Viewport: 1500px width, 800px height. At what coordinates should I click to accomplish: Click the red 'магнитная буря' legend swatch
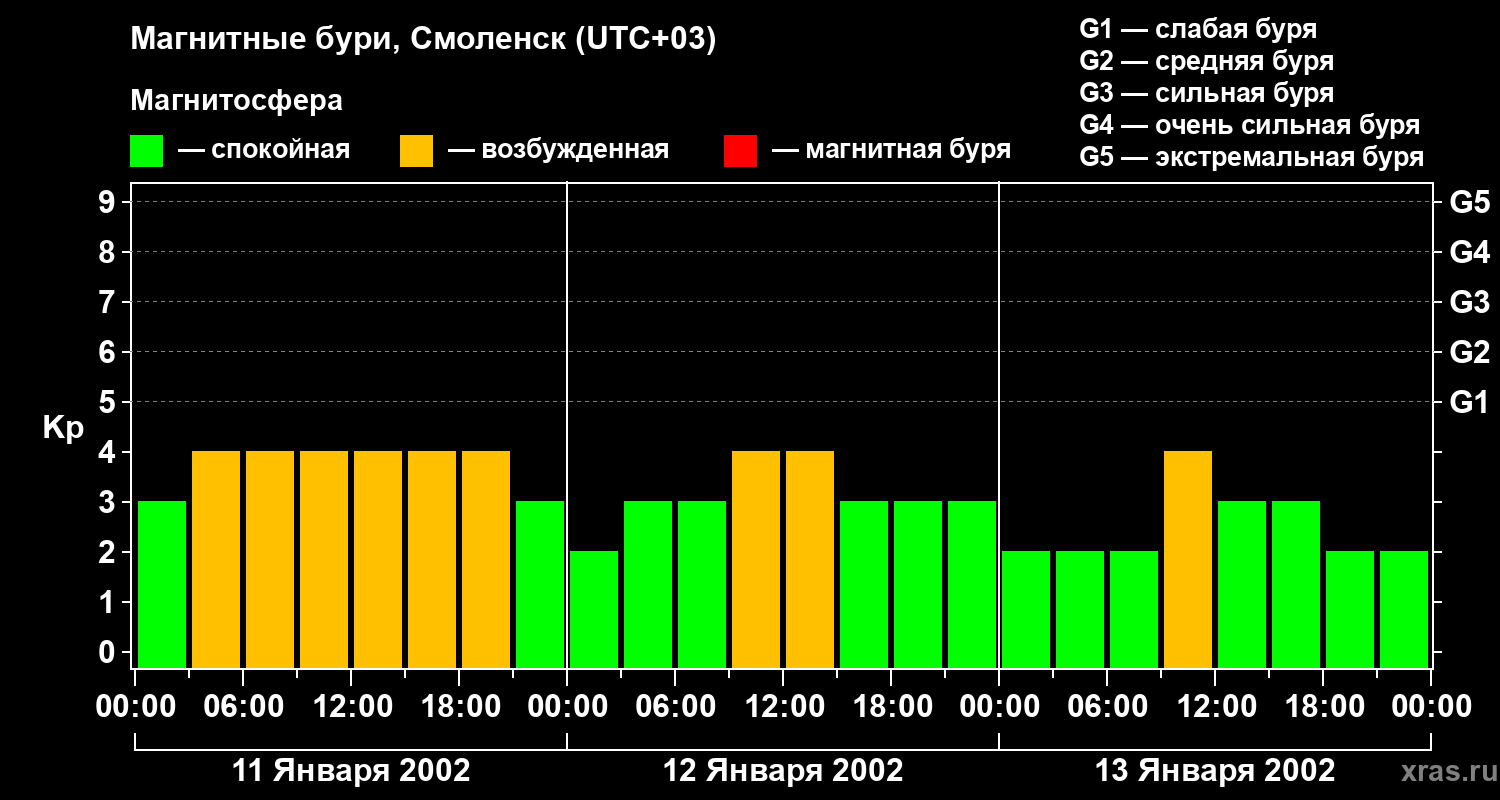click(740, 151)
